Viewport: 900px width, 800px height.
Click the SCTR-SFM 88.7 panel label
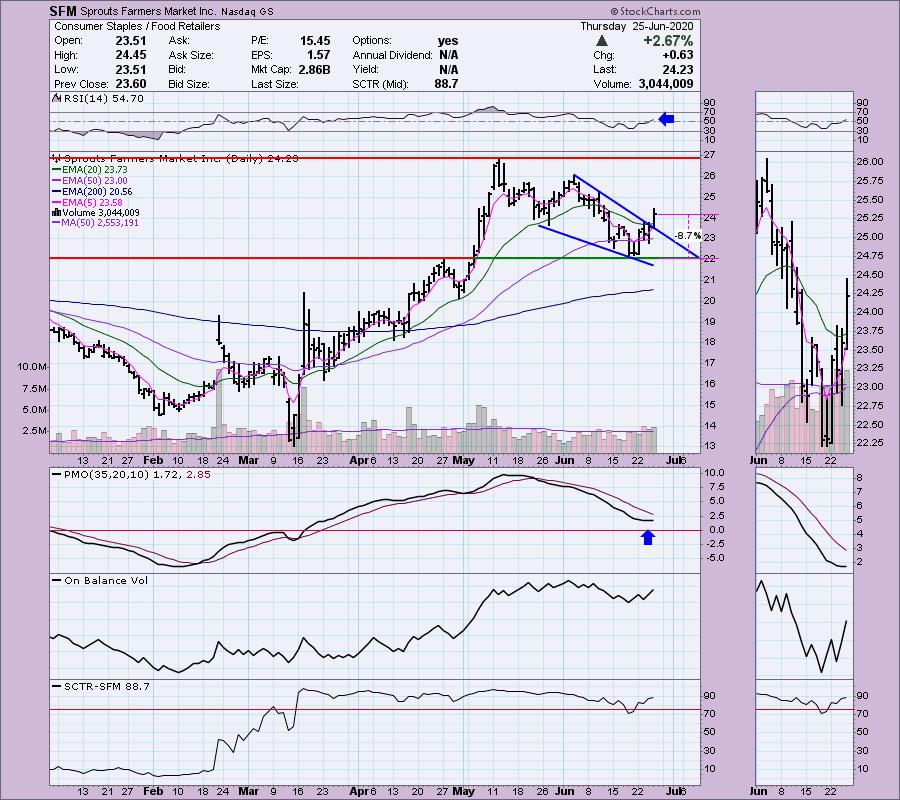click(x=101, y=686)
